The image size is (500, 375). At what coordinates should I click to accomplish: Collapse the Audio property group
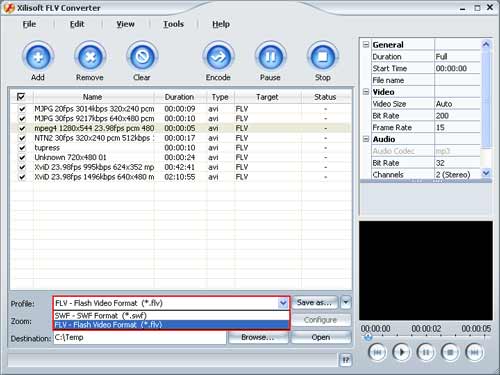coord(366,139)
